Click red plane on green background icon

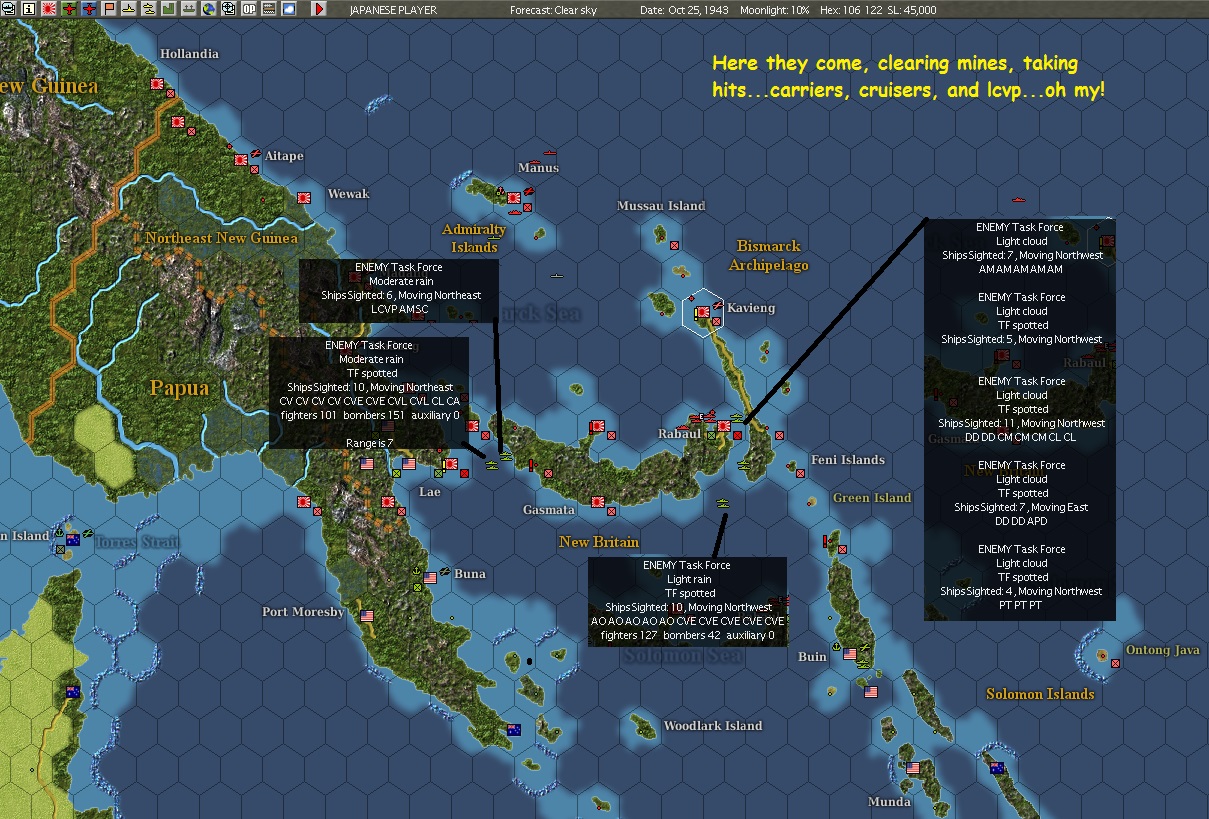(x=69, y=8)
